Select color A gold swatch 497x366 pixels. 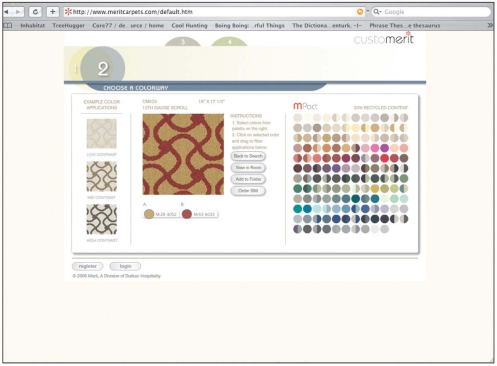pos(149,214)
